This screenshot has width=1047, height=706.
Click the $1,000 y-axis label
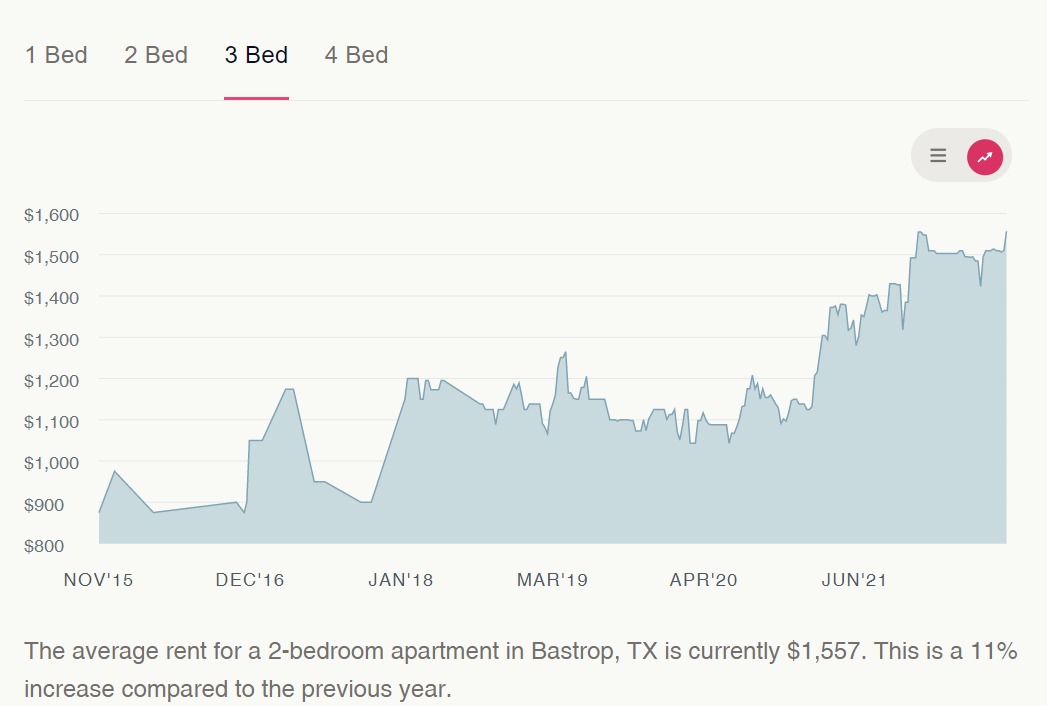[51, 463]
